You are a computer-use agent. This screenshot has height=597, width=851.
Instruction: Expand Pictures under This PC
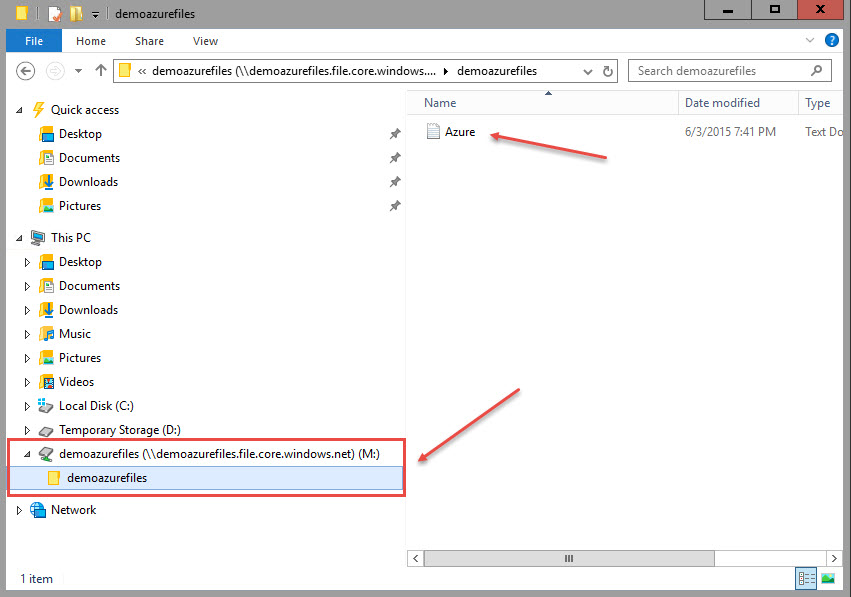tap(27, 358)
